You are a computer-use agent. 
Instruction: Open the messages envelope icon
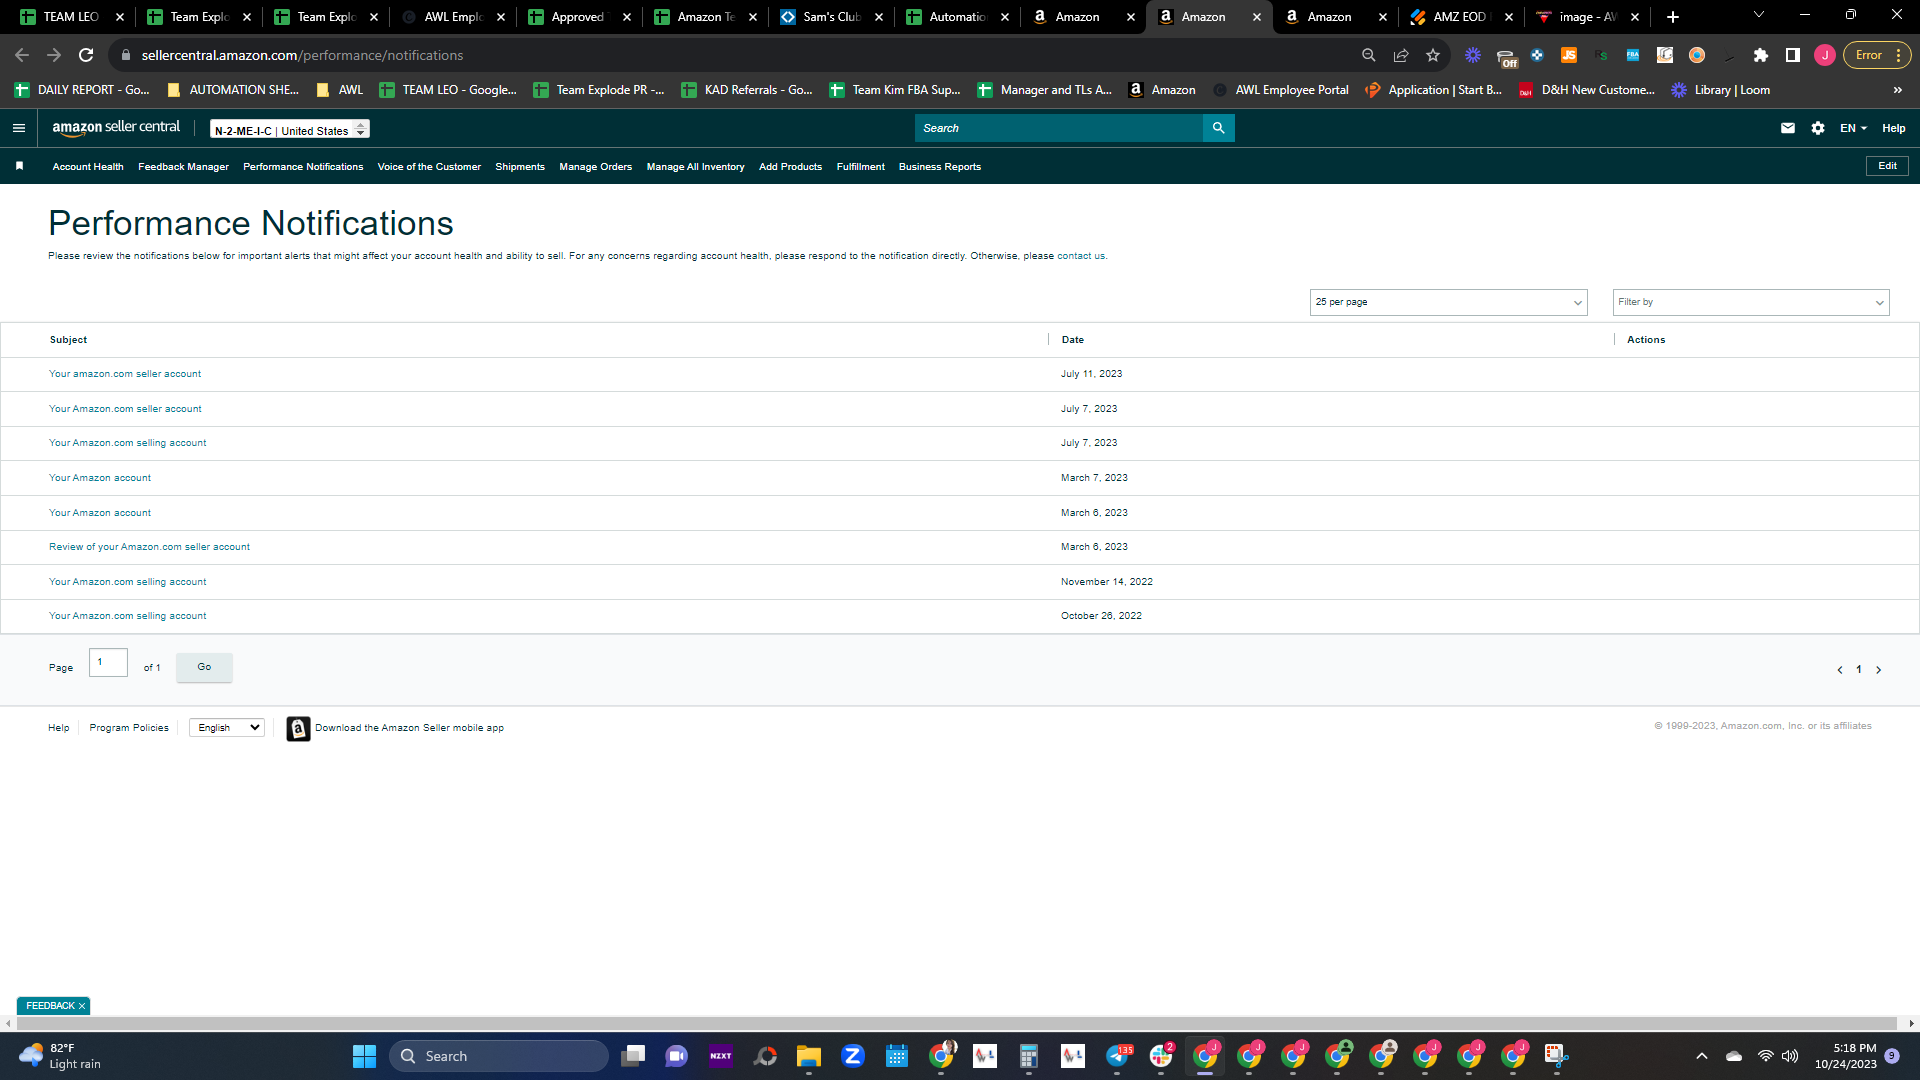click(1788, 128)
